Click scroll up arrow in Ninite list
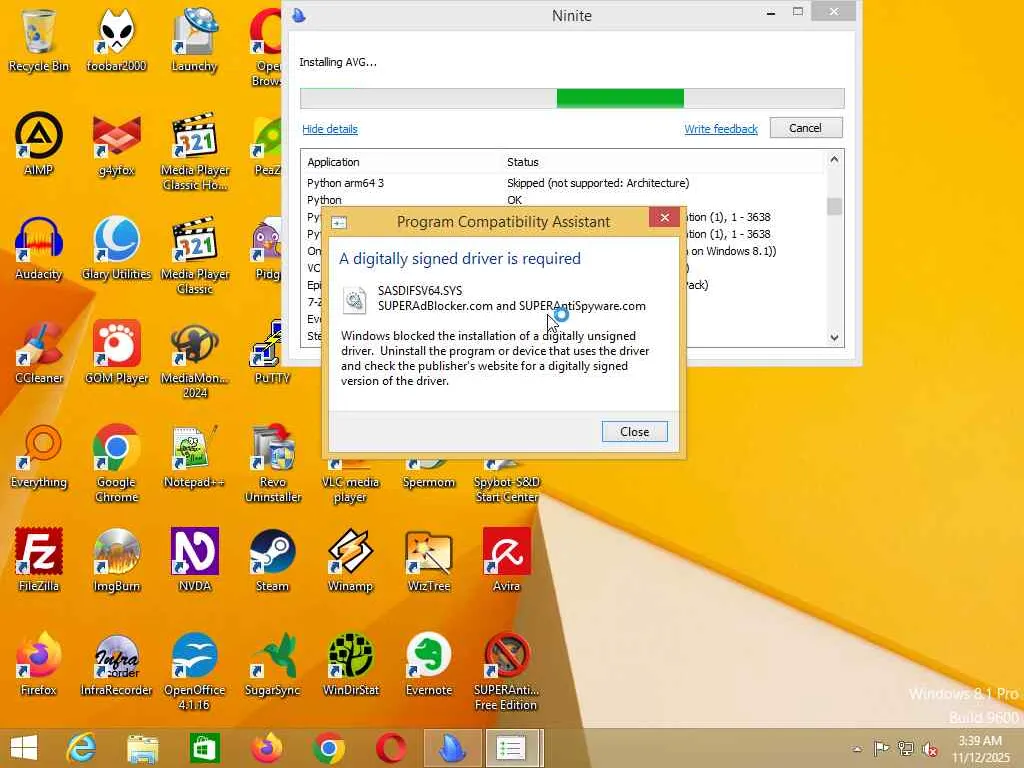The image size is (1024, 768). tap(834, 159)
